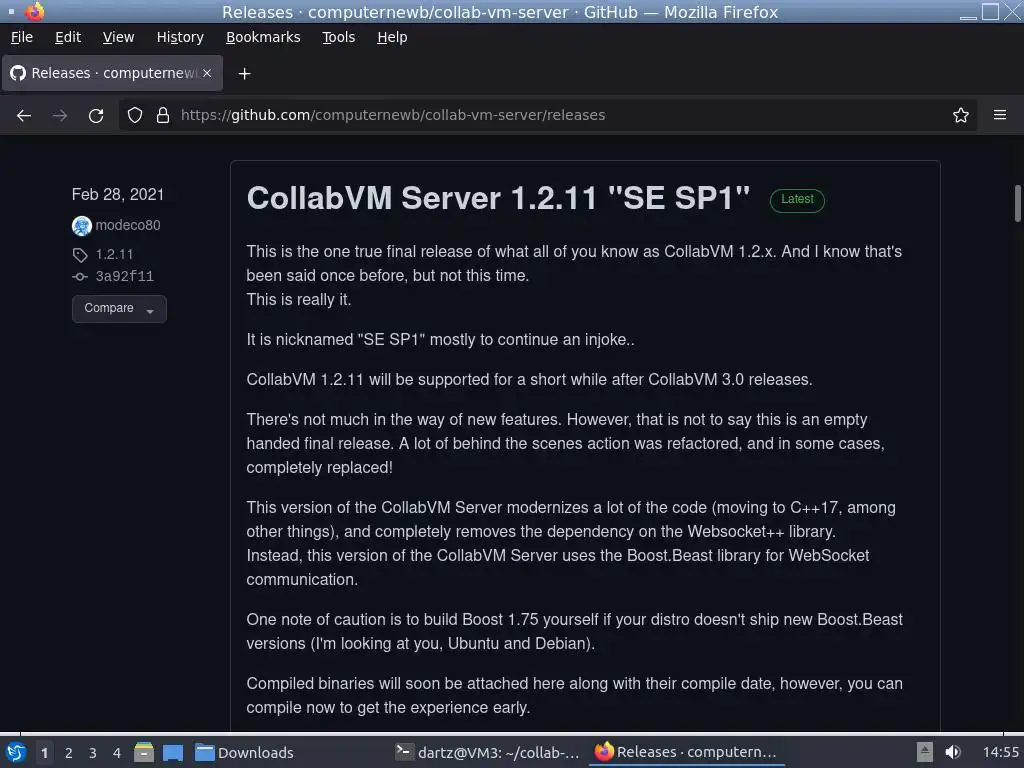Screen dimensions: 1024x768
Task: Click the volume speaker tray icon
Action: coord(953,752)
